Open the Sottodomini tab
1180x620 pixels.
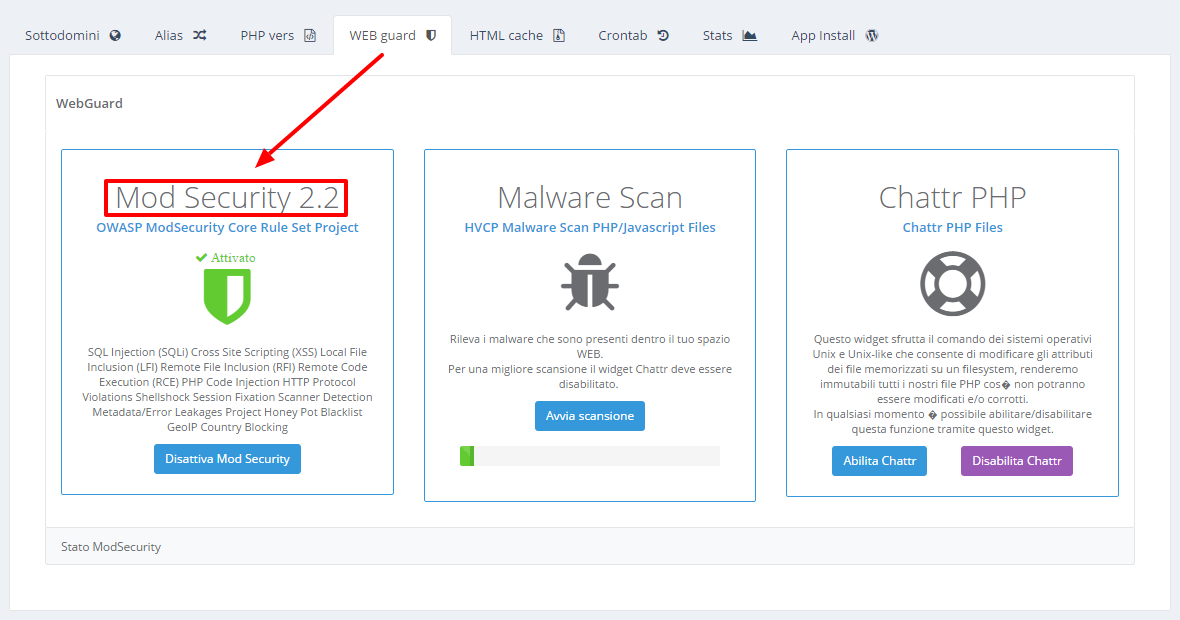click(x=73, y=35)
